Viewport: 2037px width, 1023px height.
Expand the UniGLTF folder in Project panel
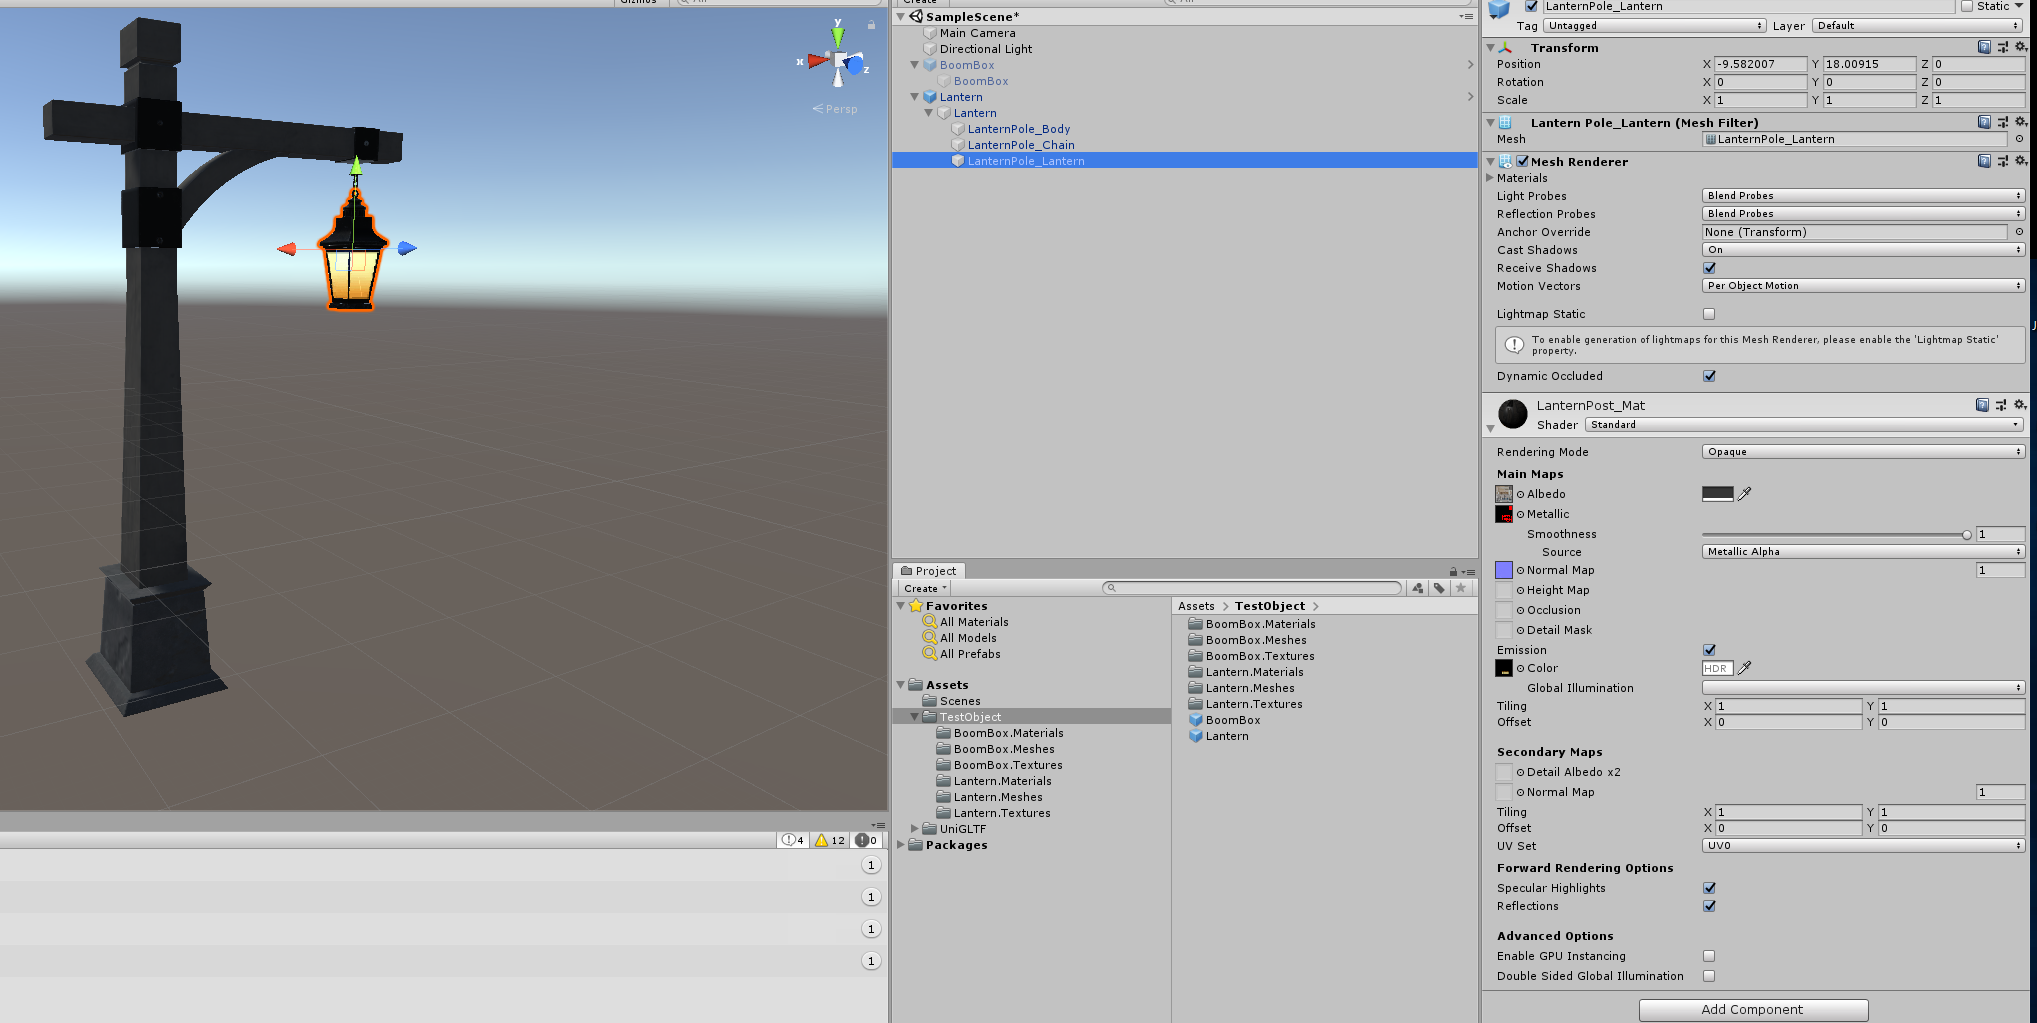[915, 829]
